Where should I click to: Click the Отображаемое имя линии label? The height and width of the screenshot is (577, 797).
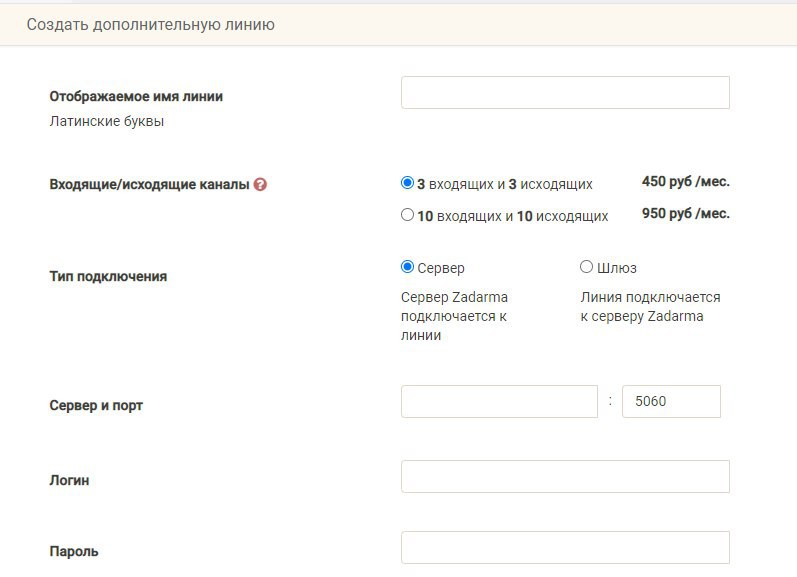[x=136, y=97]
